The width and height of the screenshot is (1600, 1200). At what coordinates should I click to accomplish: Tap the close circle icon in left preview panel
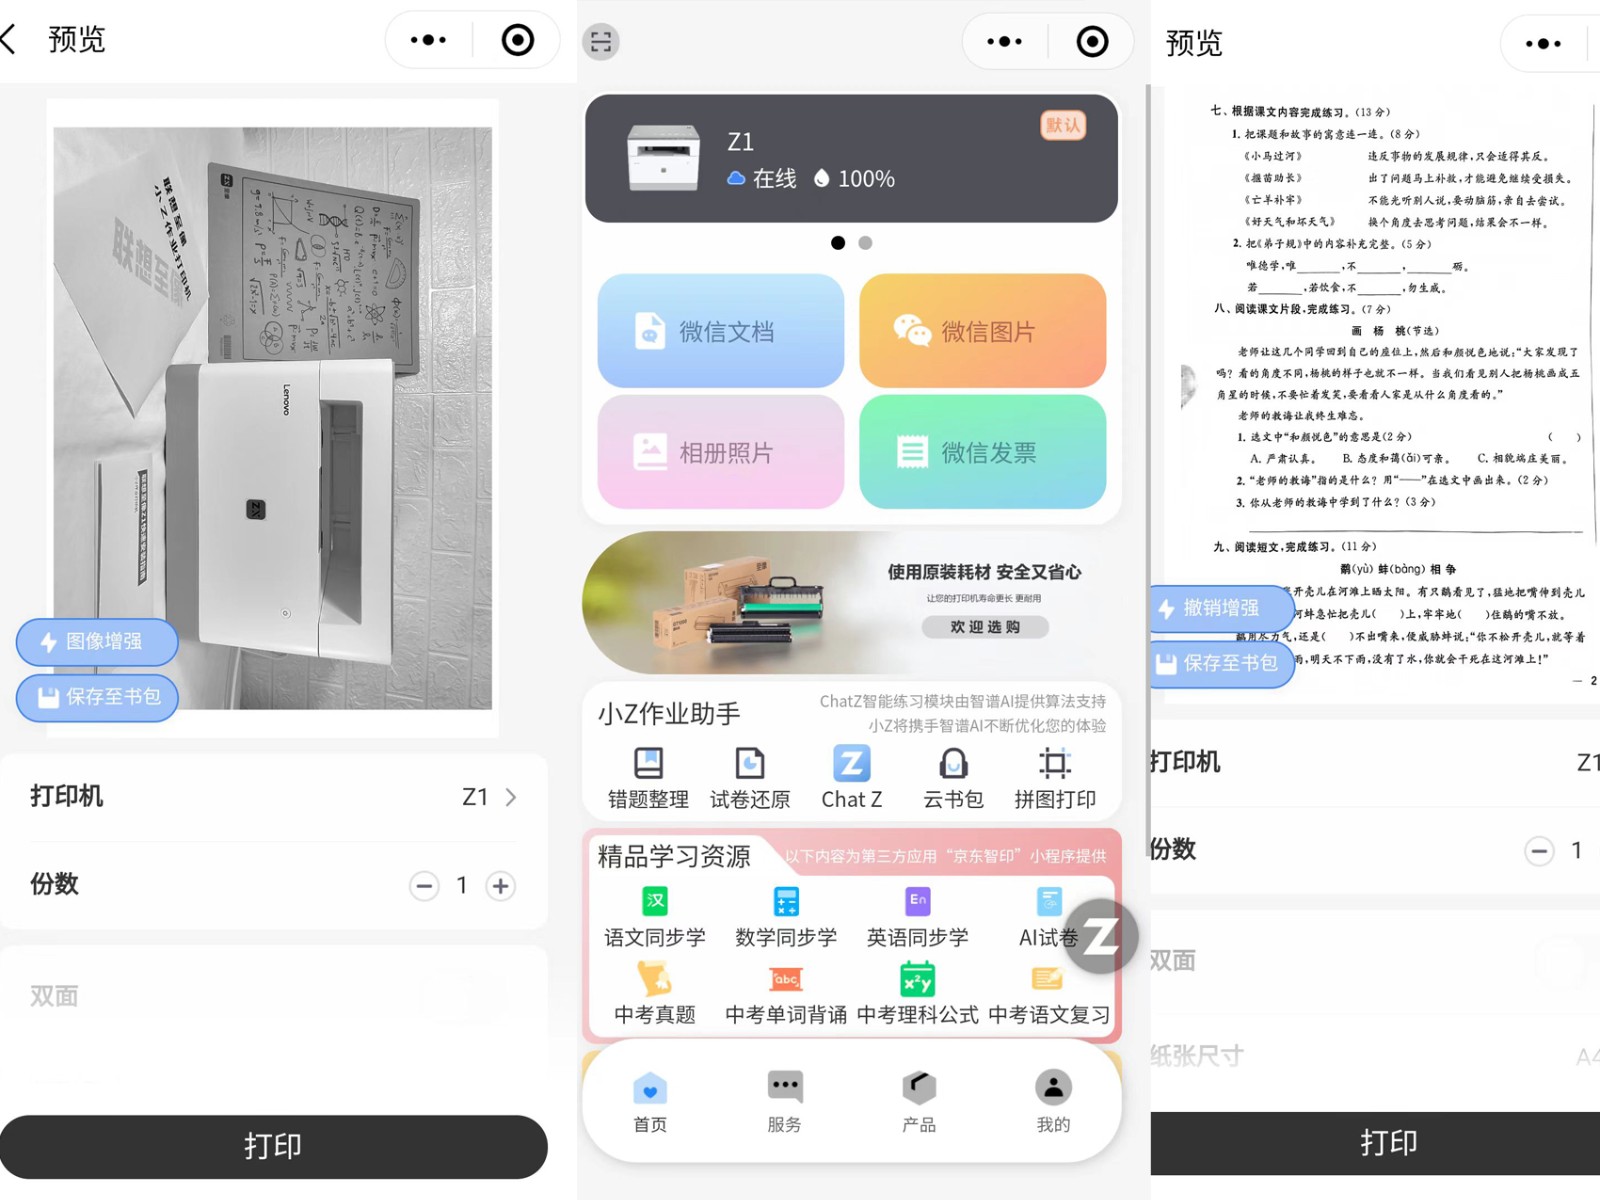tap(517, 40)
